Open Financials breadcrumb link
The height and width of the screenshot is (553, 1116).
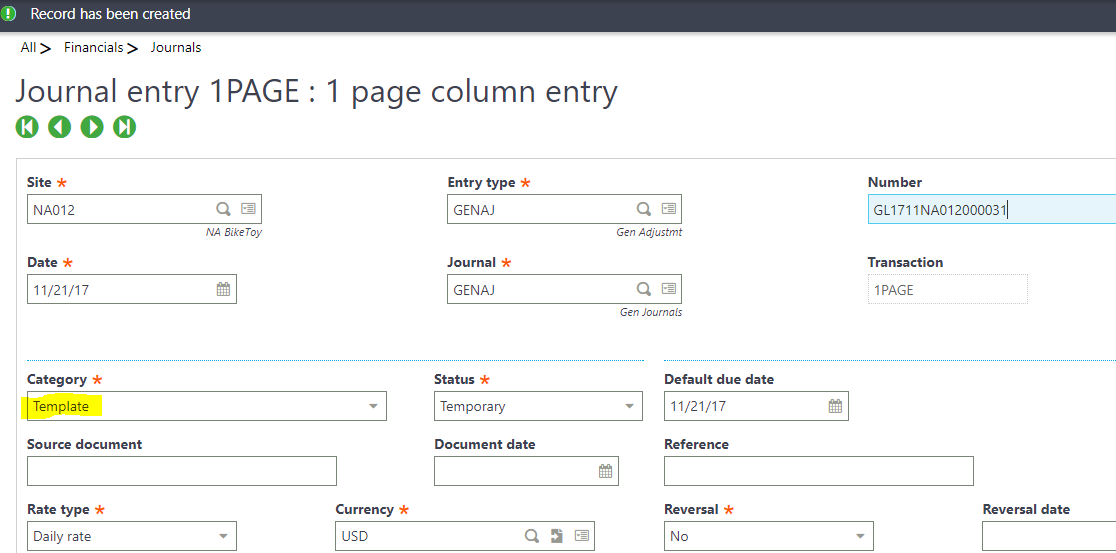93,47
